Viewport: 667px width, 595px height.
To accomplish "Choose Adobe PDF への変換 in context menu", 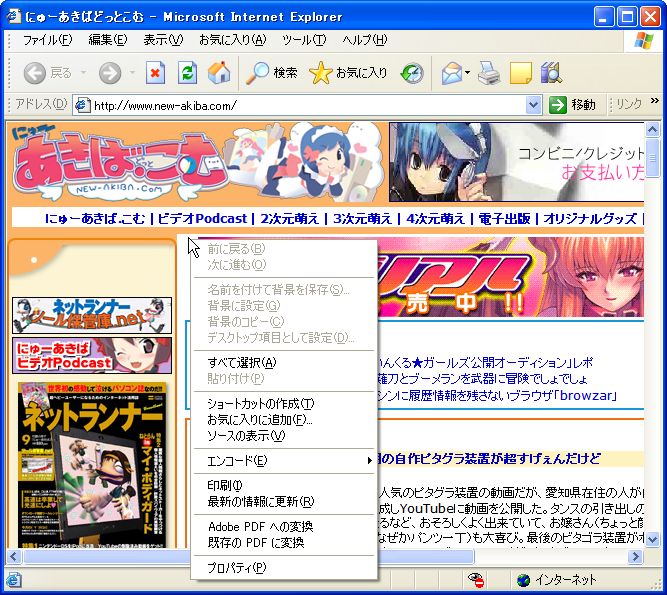I will (284, 527).
